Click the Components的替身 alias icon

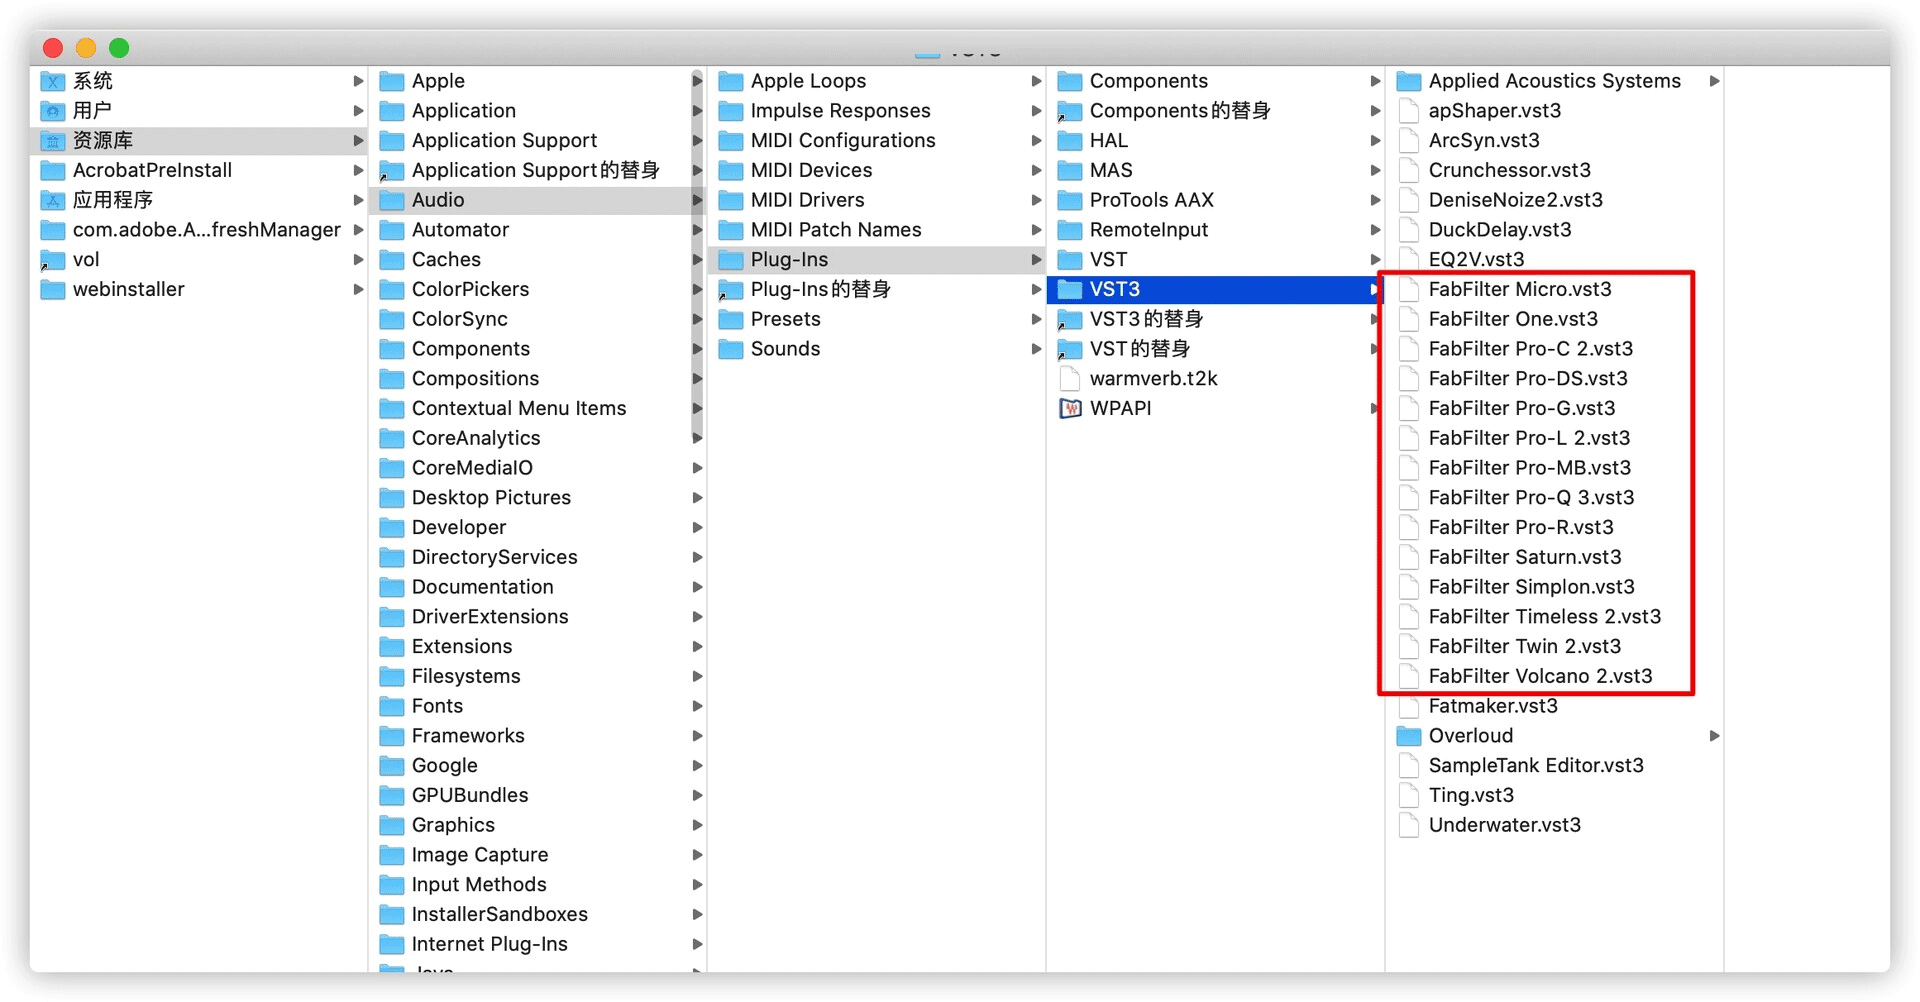1070,111
